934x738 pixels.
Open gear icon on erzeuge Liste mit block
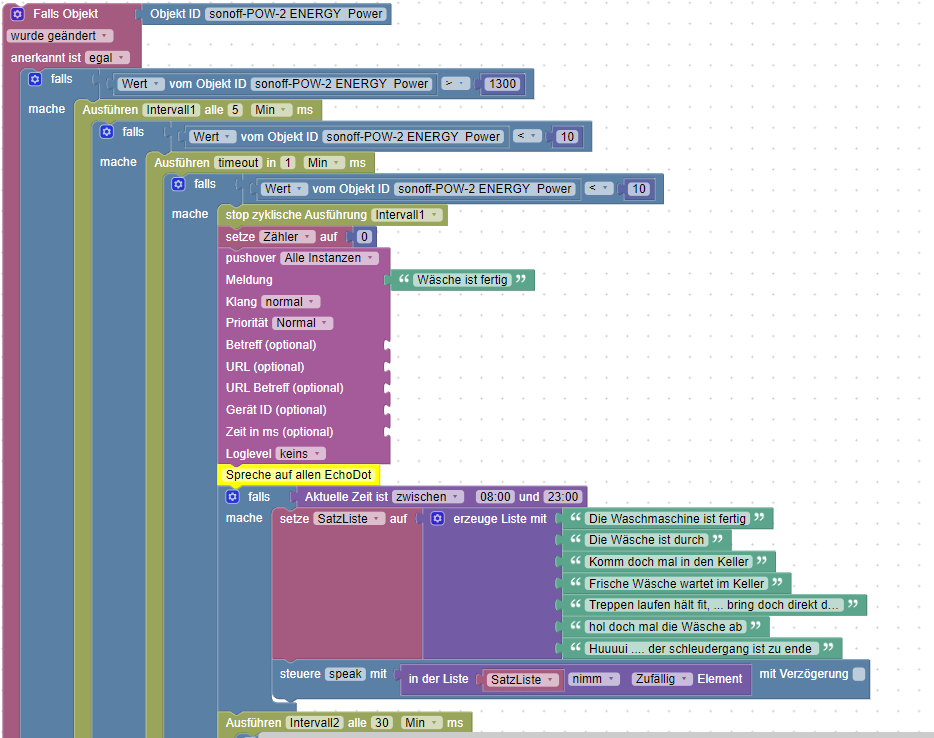click(x=438, y=519)
